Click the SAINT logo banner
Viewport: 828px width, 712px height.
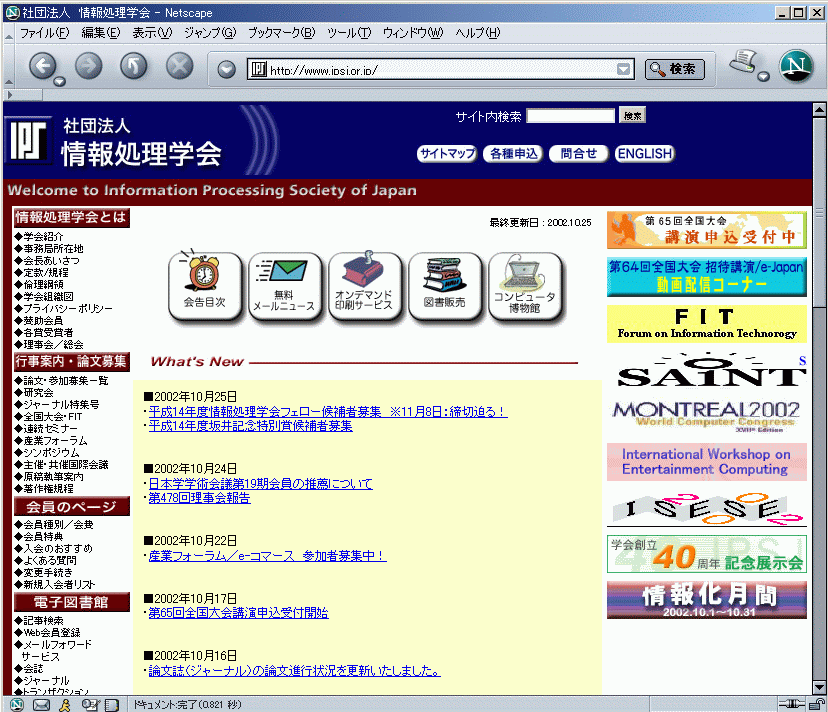click(707, 371)
